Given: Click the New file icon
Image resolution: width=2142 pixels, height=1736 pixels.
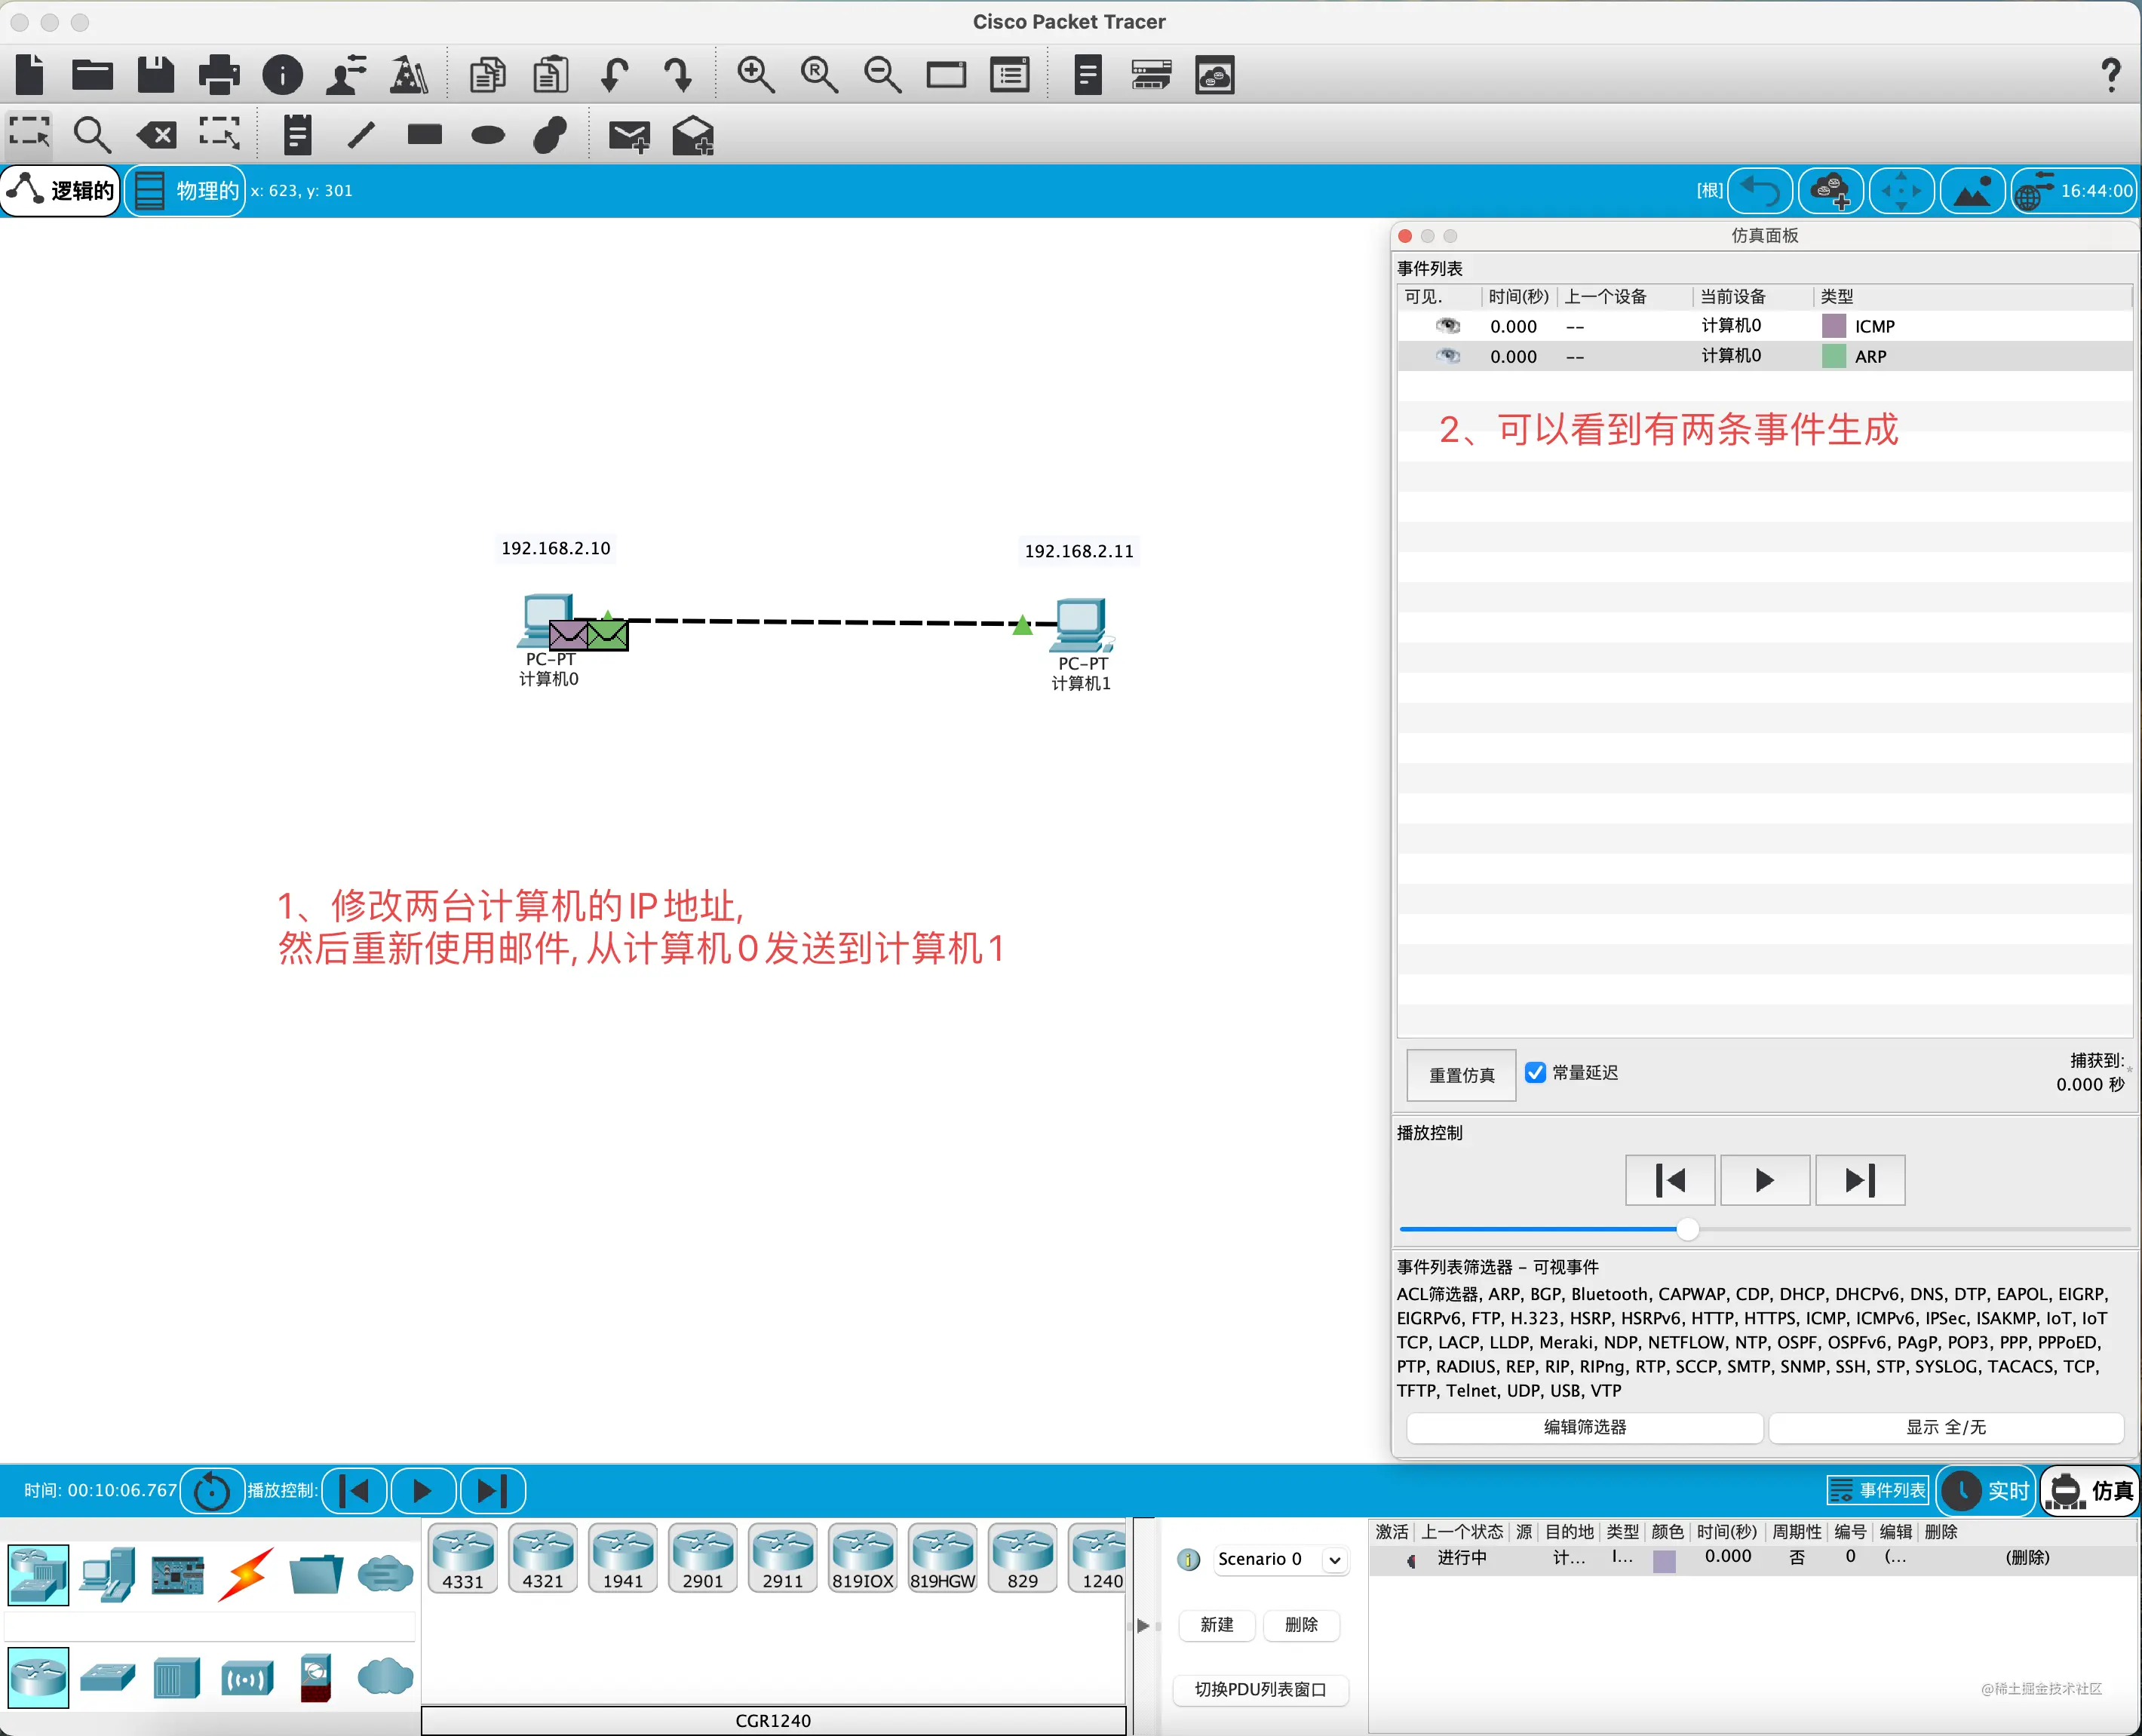Looking at the screenshot, I should tap(30, 75).
